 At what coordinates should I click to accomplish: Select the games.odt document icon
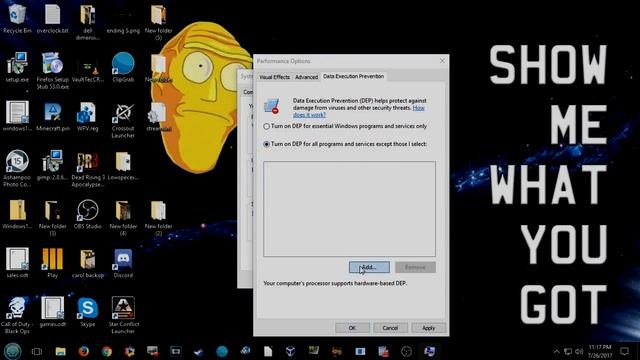click(52, 312)
